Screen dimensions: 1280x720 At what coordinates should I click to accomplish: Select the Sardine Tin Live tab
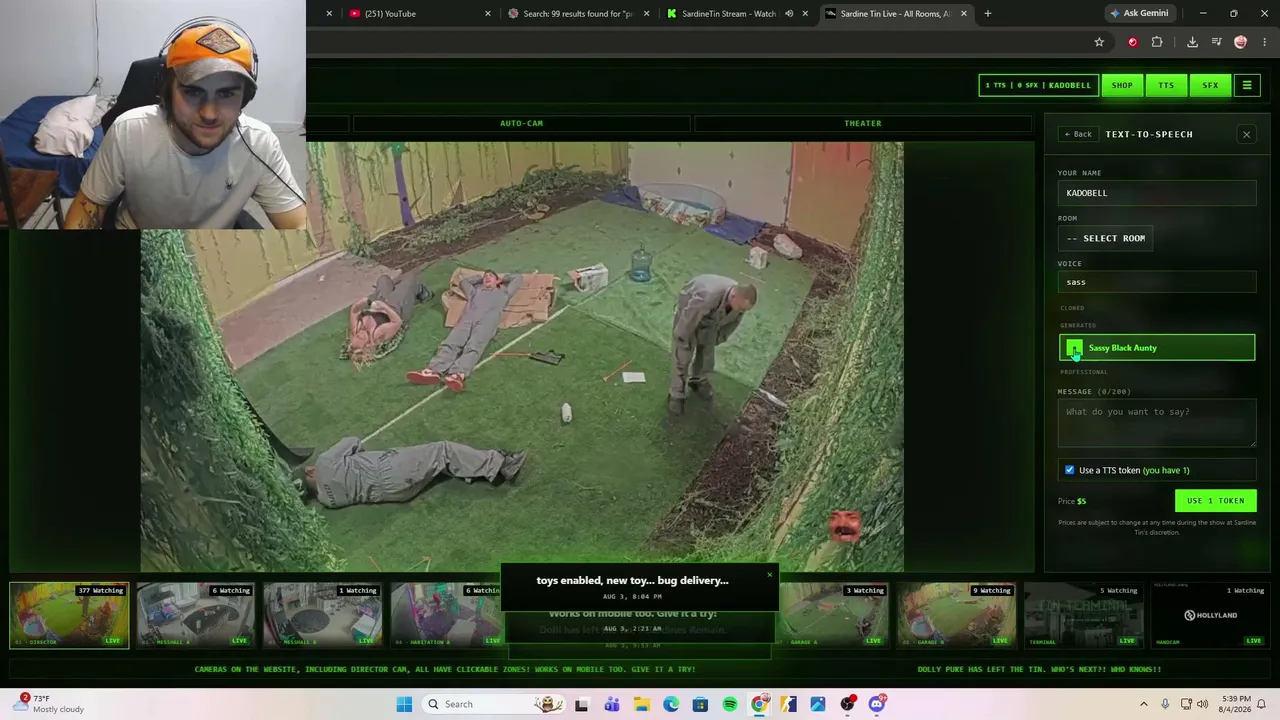tap(895, 13)
